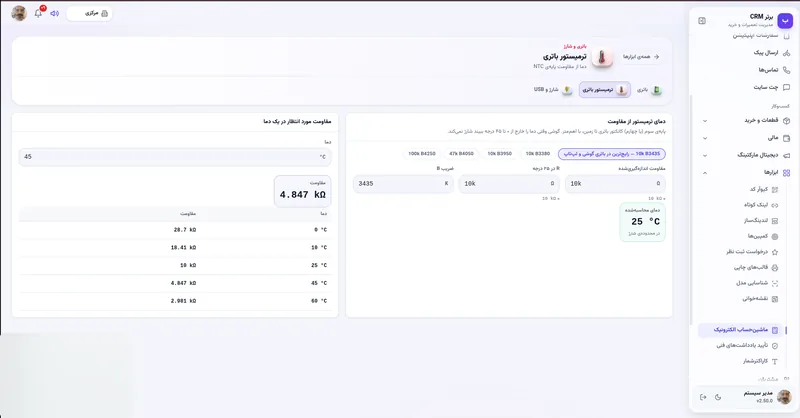Image resolution: width=800 pixels, height=418 pixels.
Task: Open تأیید یادداشت‌های فنی item
Action: pos(747,346)
